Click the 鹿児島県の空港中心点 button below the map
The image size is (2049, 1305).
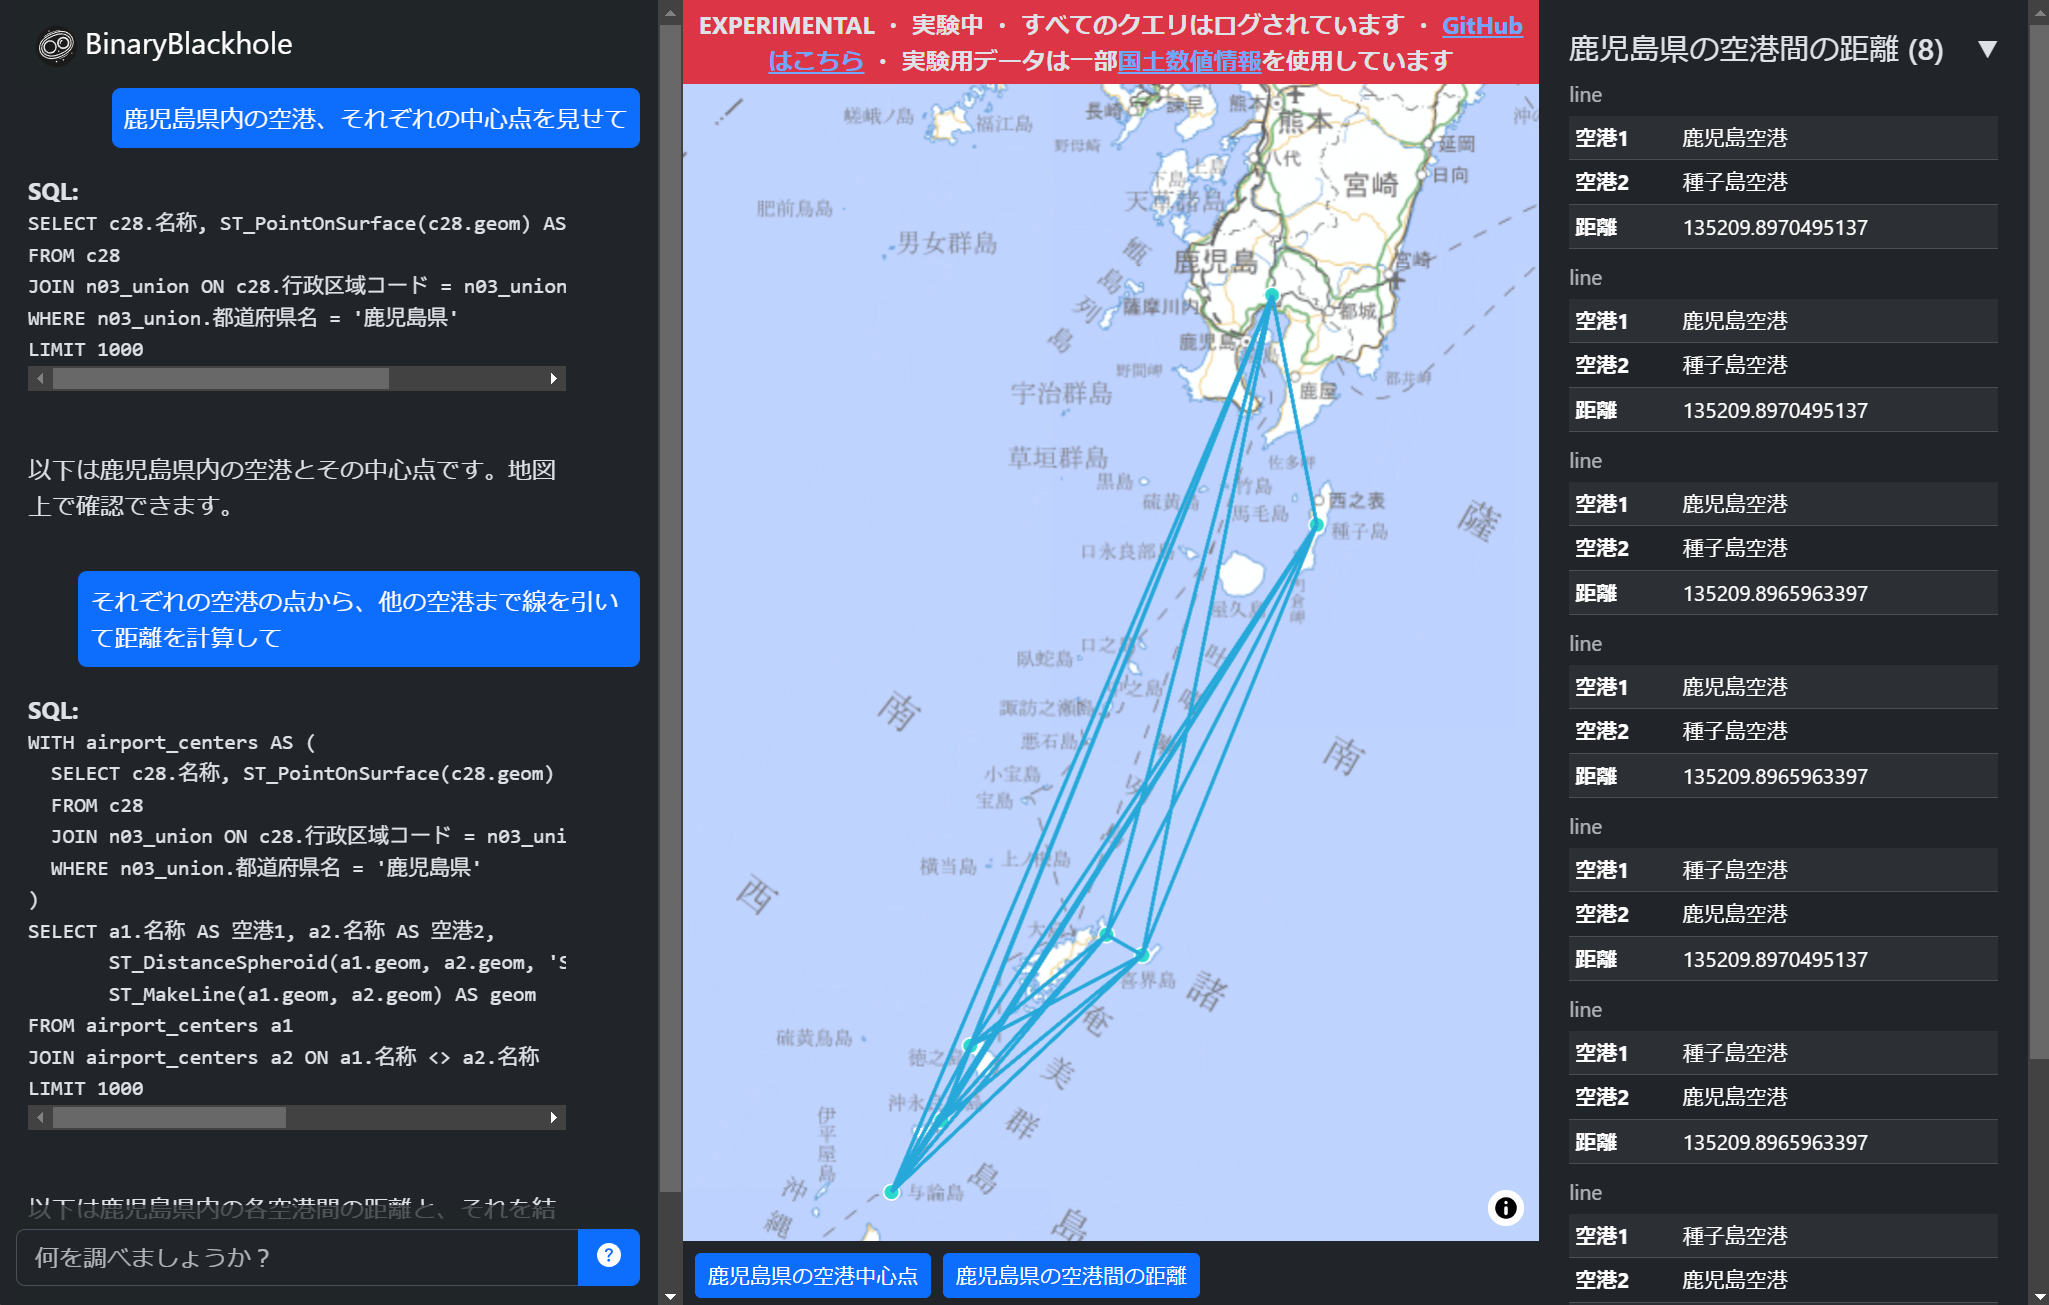click(x=812, y=1275)
